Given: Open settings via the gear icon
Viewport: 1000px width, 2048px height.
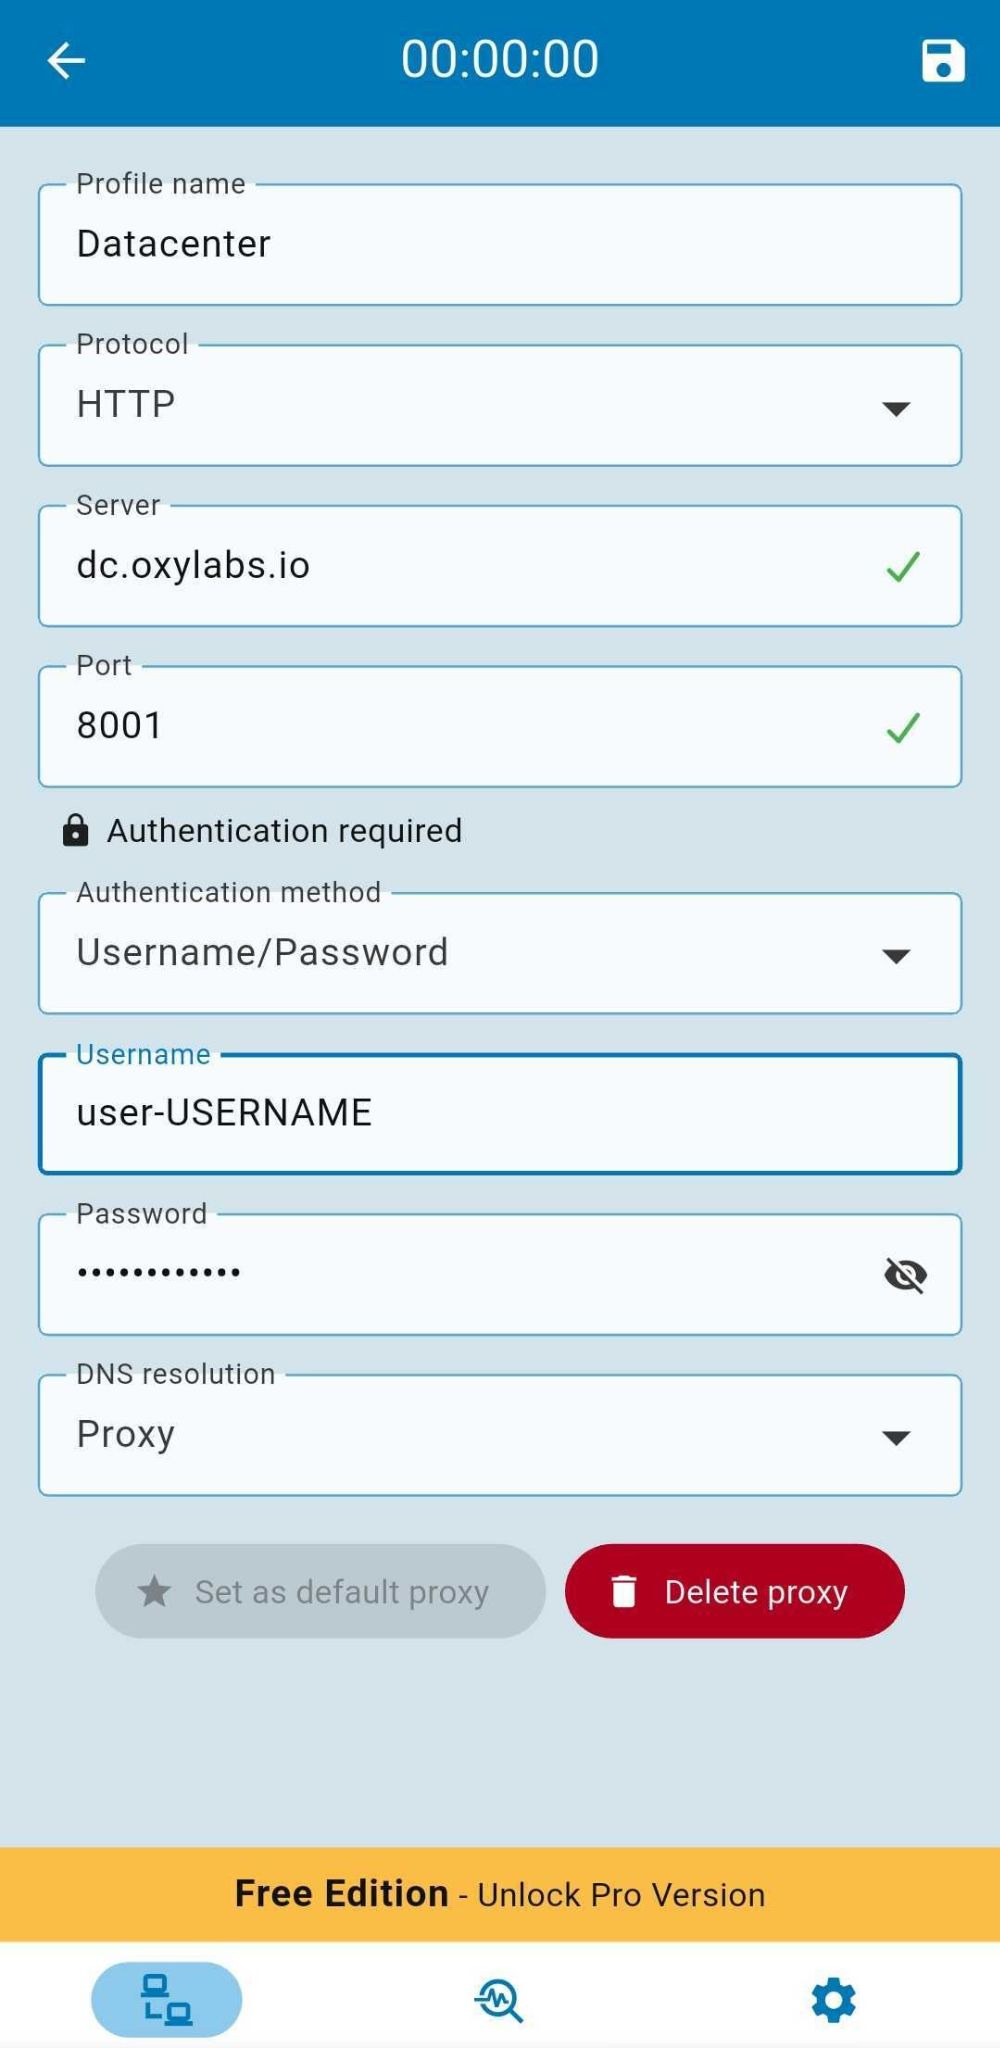Looking at the screenshot, I should click(x=833, y=2000).
